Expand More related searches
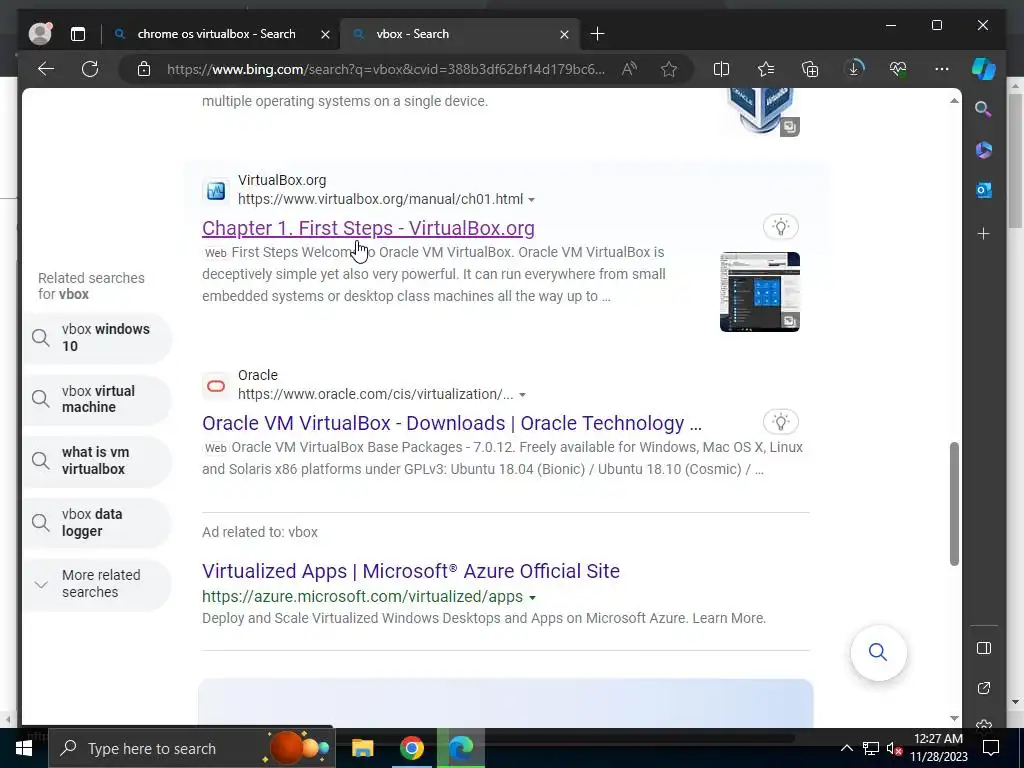 point(97,584)
